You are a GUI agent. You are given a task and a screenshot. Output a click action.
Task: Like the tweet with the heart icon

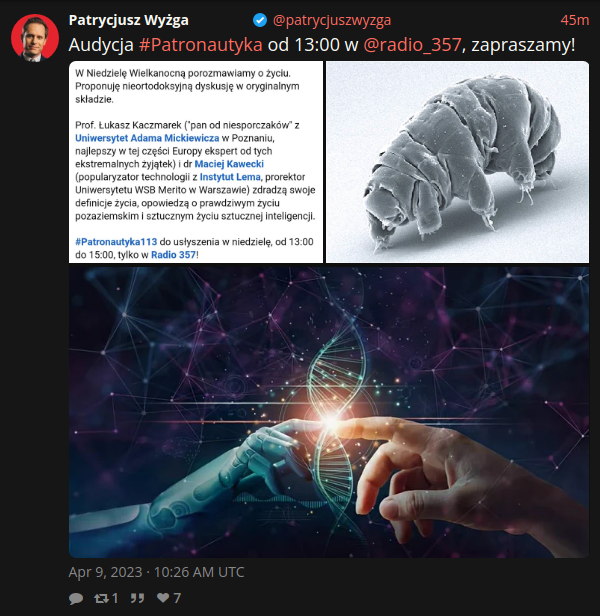(x=163, y=598)
